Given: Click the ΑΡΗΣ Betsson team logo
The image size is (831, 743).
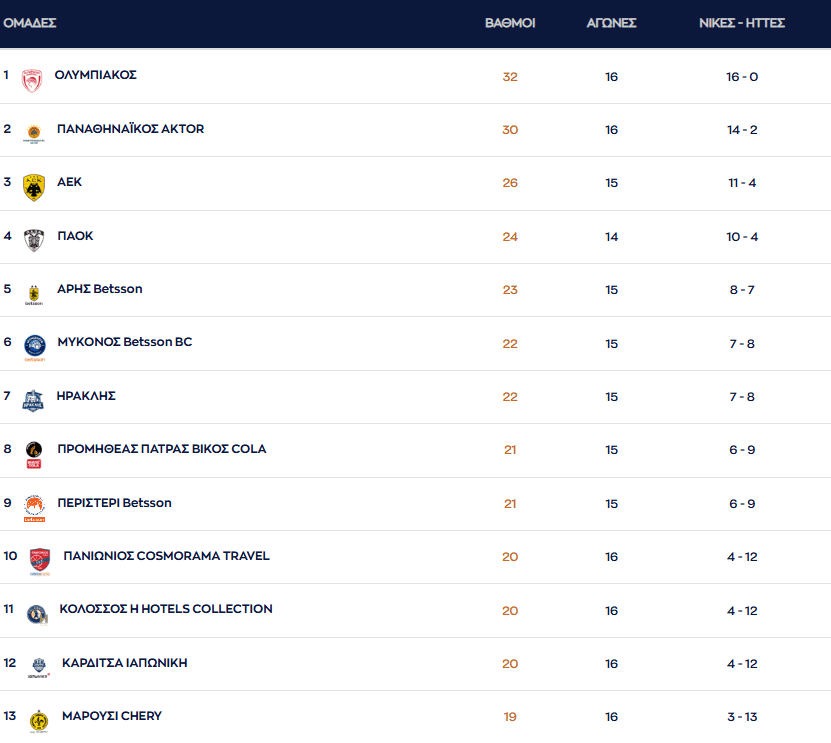Looking at the screenshot, I should (34, 294).
